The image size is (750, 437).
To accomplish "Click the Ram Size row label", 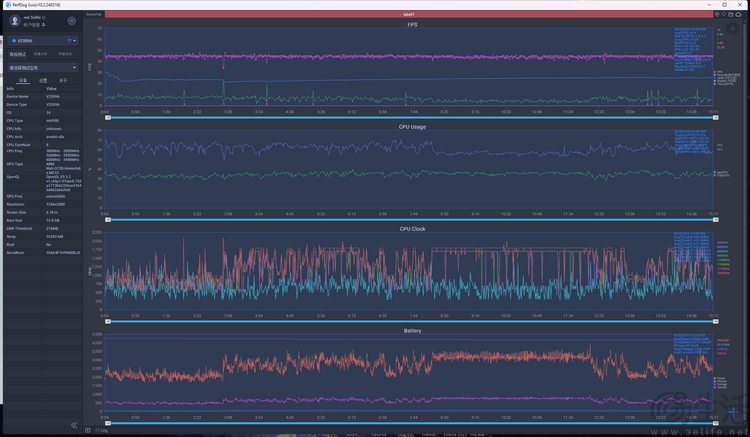I will coord(14,220).
